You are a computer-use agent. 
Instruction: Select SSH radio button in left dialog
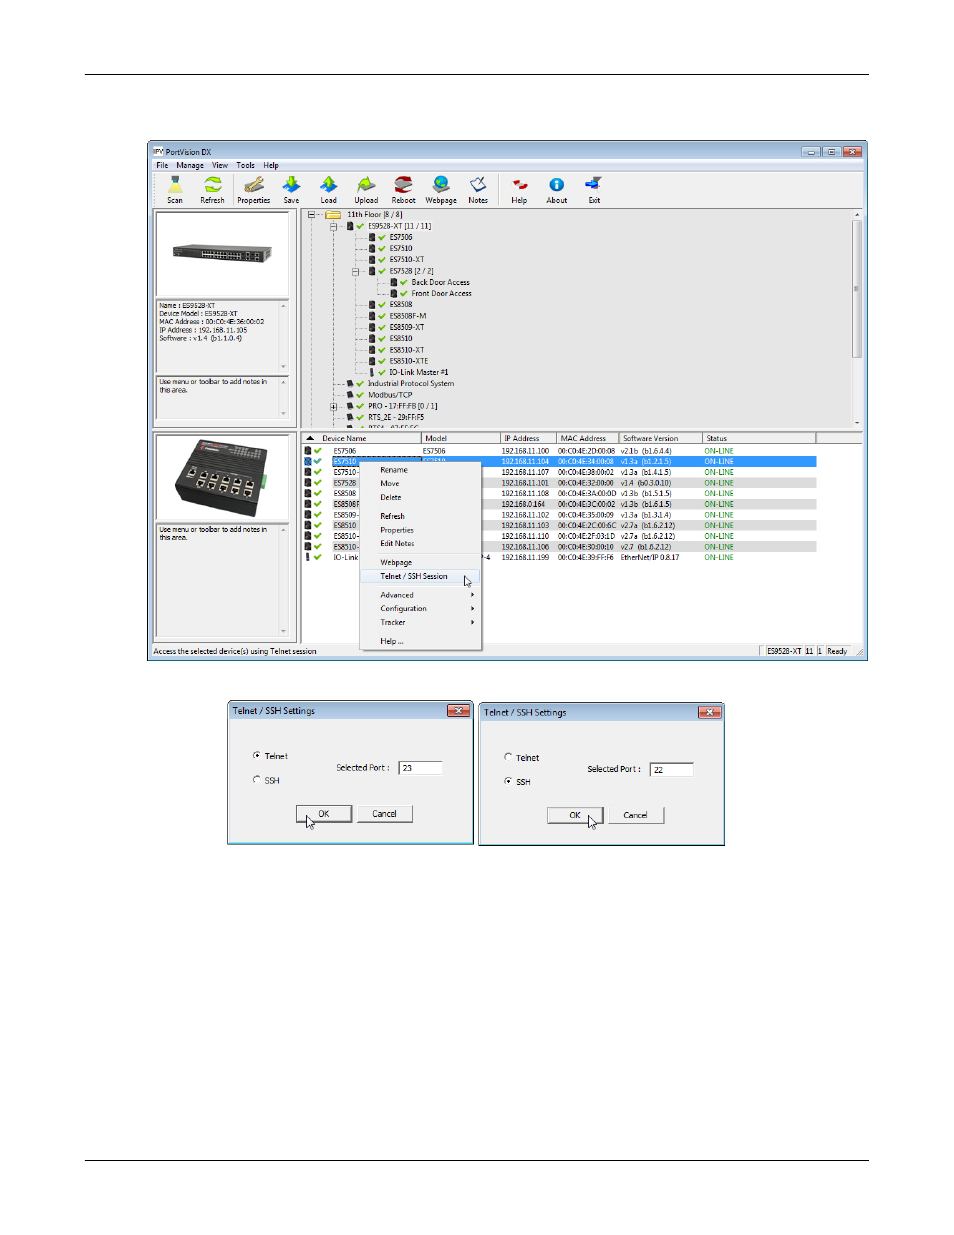[257, 780]
